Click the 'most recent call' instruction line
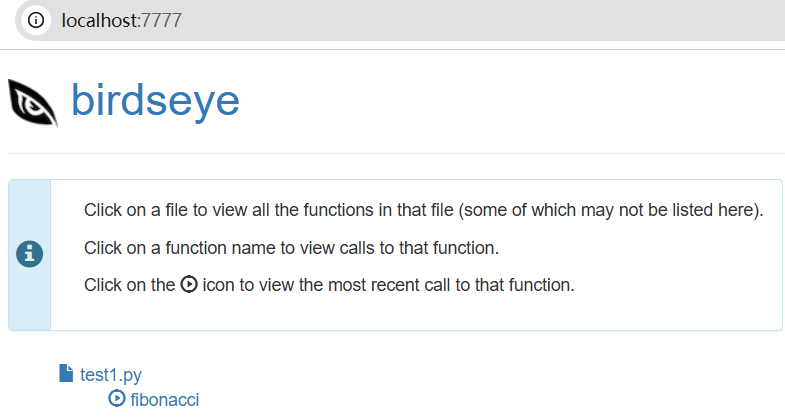785x418 pixels. point(329,285)
